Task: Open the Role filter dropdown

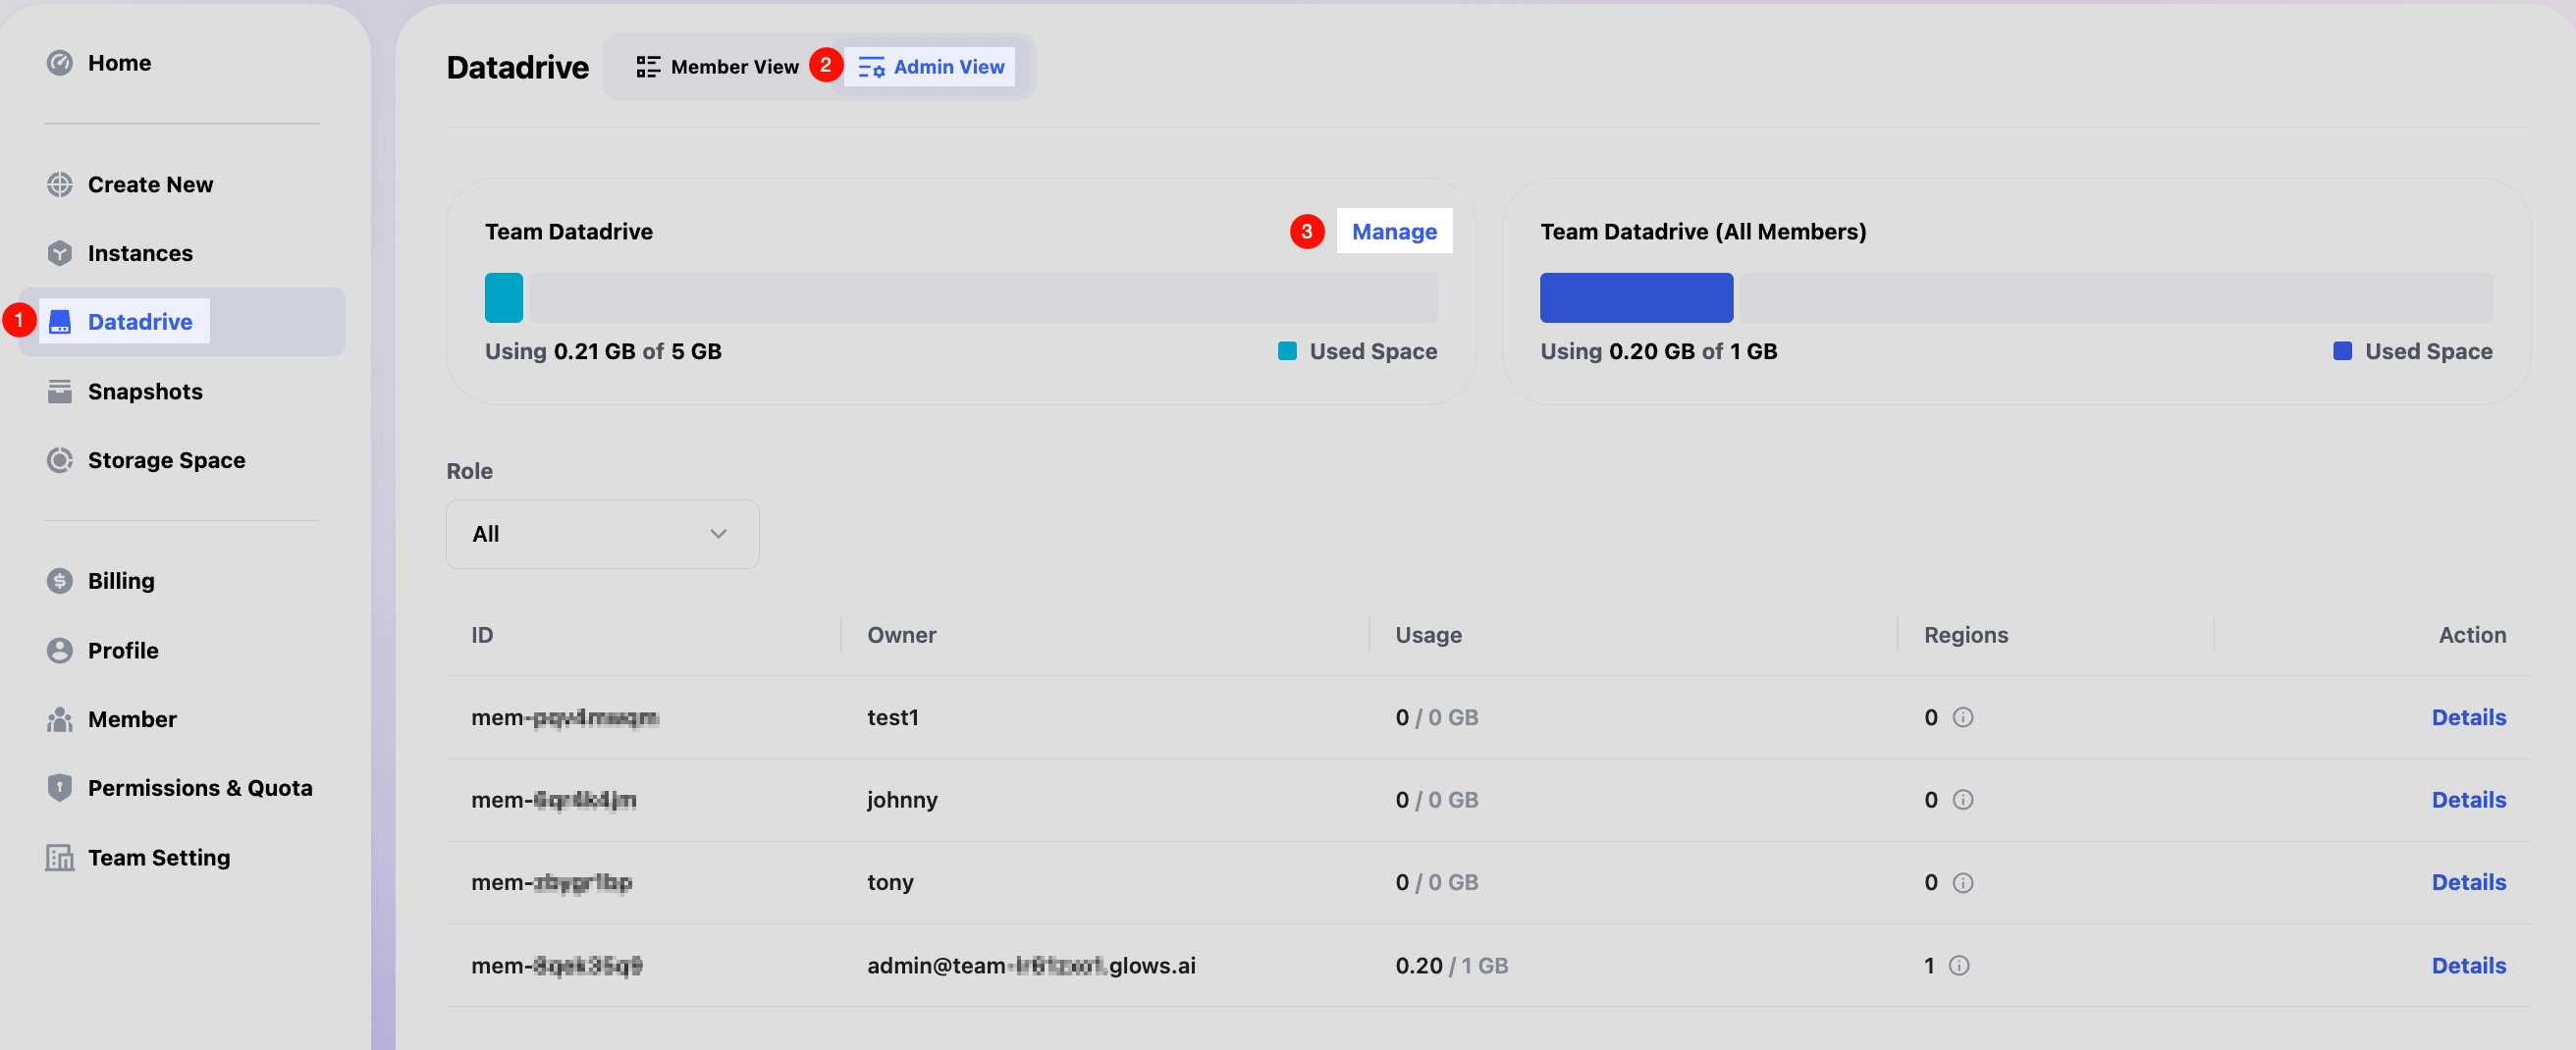Action: pos(601,535)
